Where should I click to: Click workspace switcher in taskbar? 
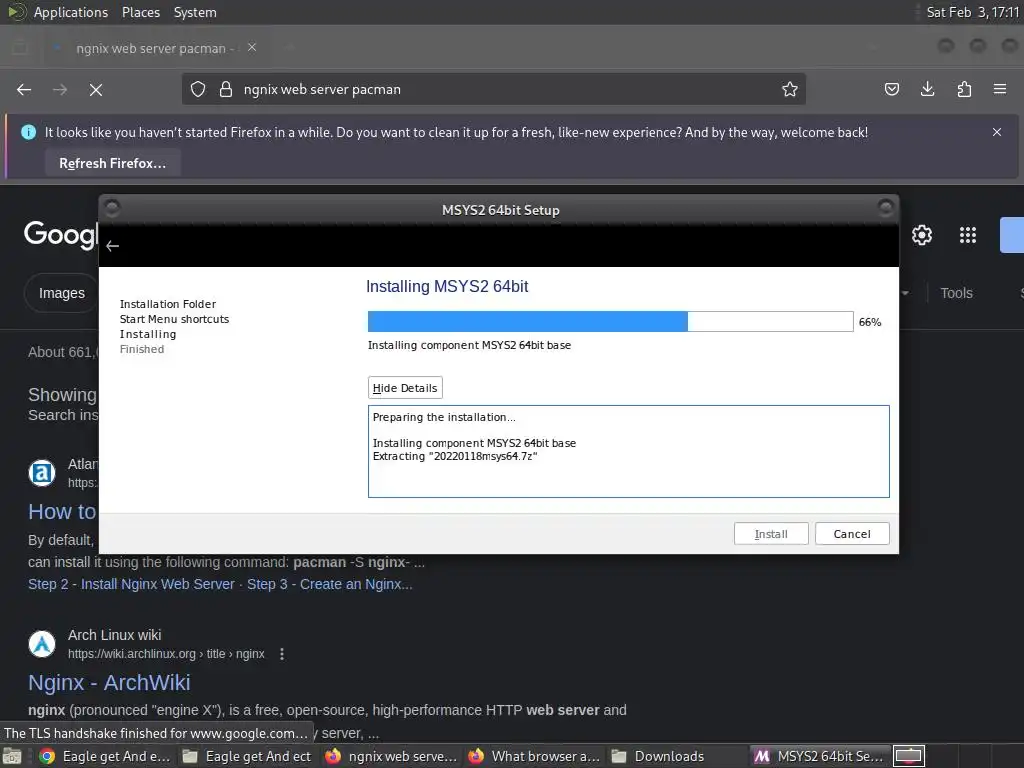909,756
